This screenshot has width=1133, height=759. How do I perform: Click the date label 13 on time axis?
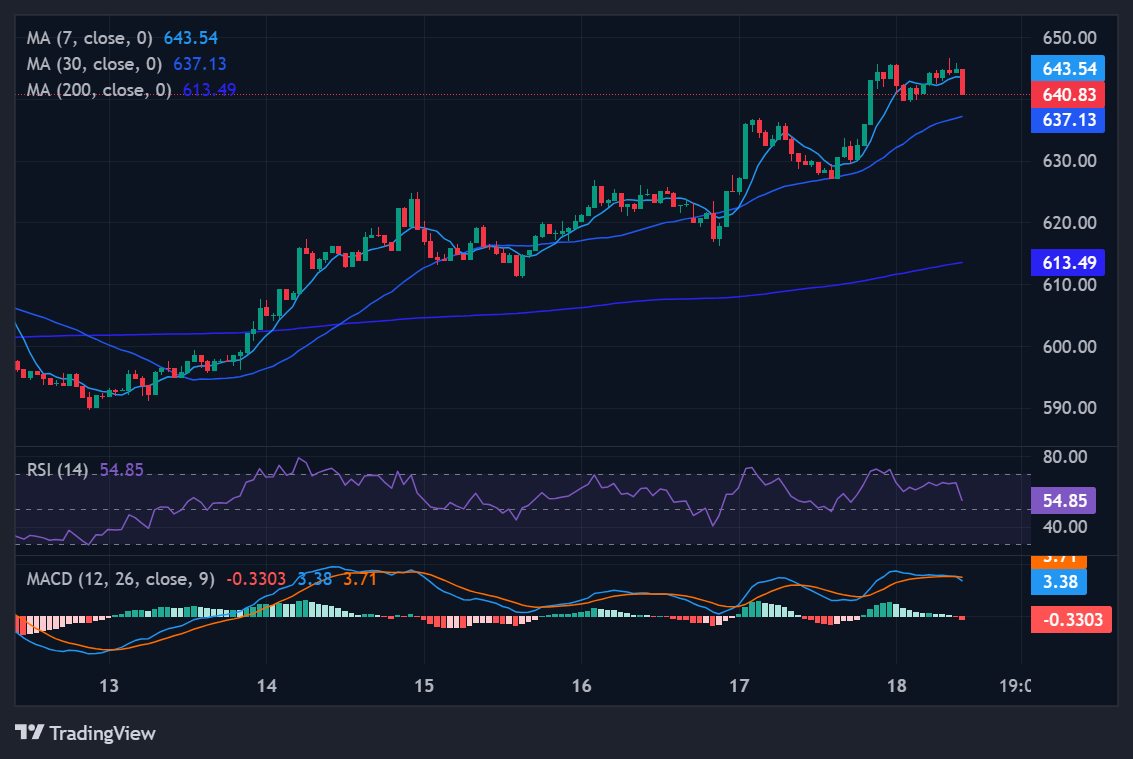(109, 686)
